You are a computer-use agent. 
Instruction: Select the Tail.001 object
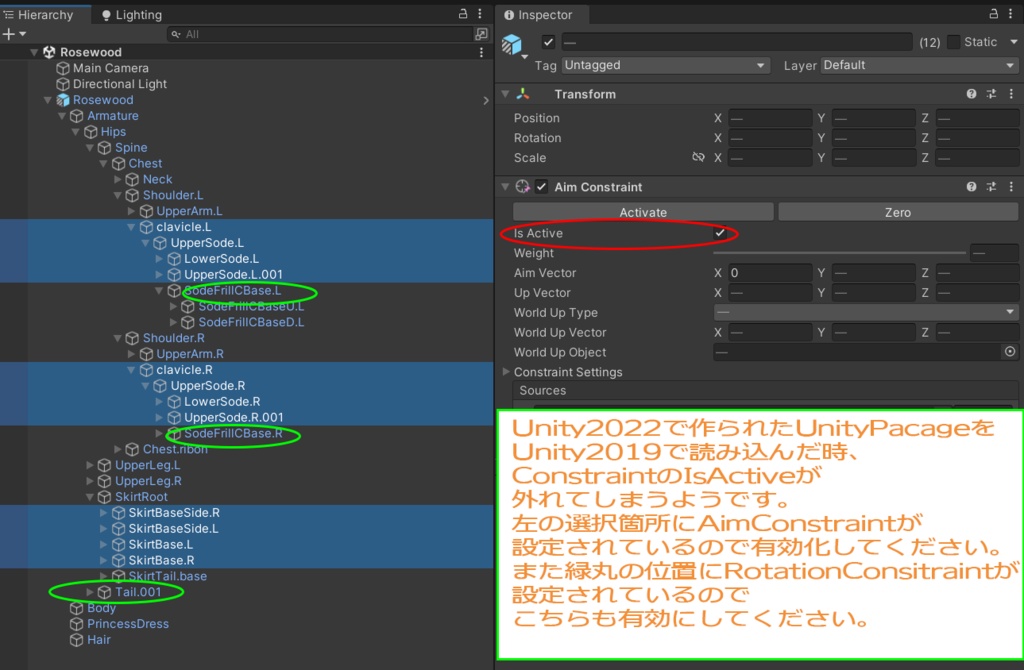(137, 592)
